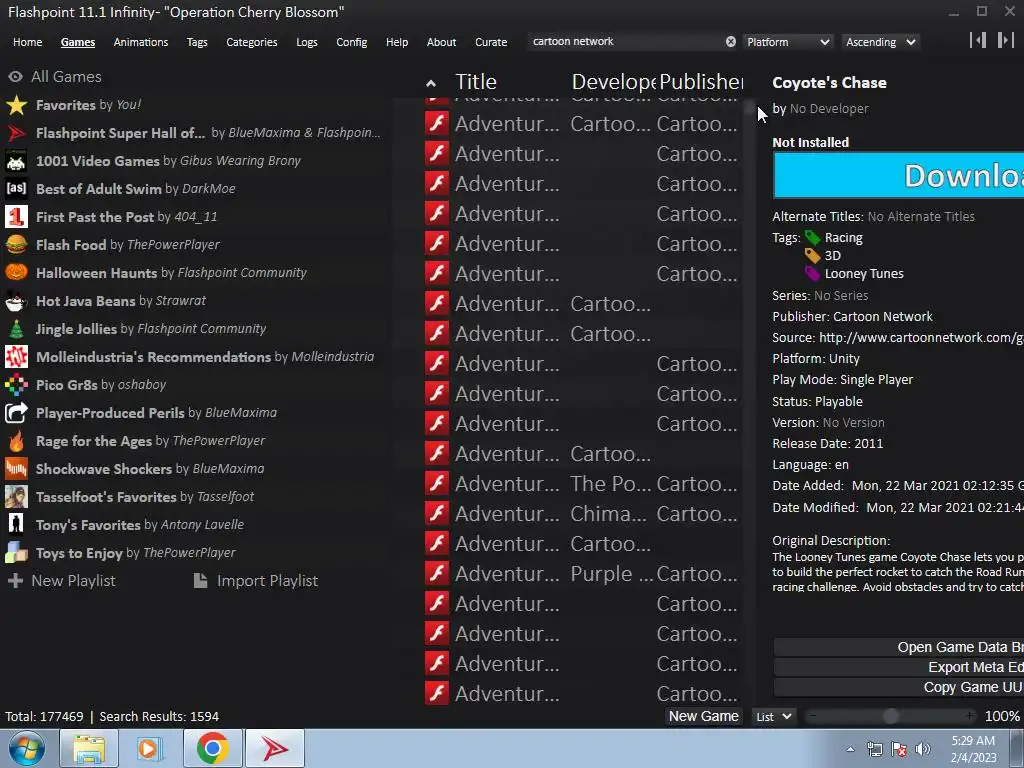
Task: Open Flashpoint Super Hall of Fame playlist icon
Action: (16, 133)
